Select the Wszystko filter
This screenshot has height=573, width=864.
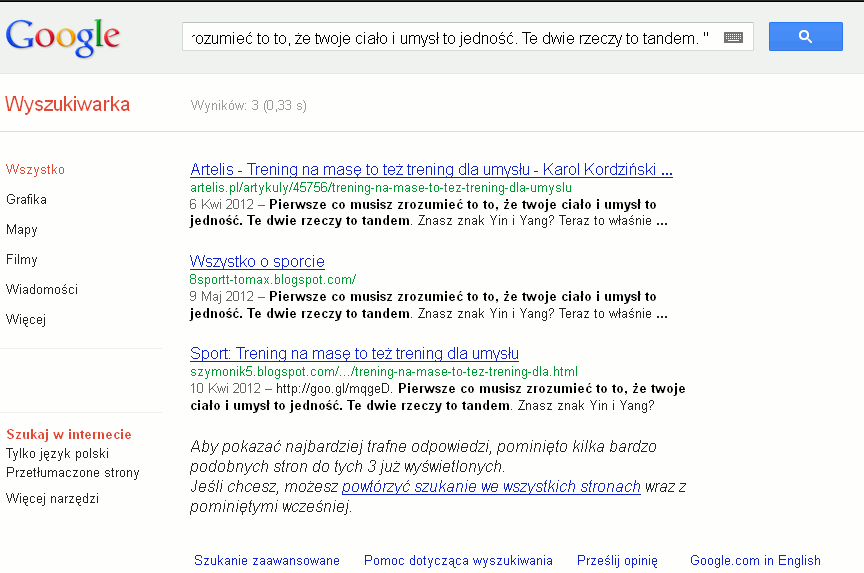pos(35,169)
